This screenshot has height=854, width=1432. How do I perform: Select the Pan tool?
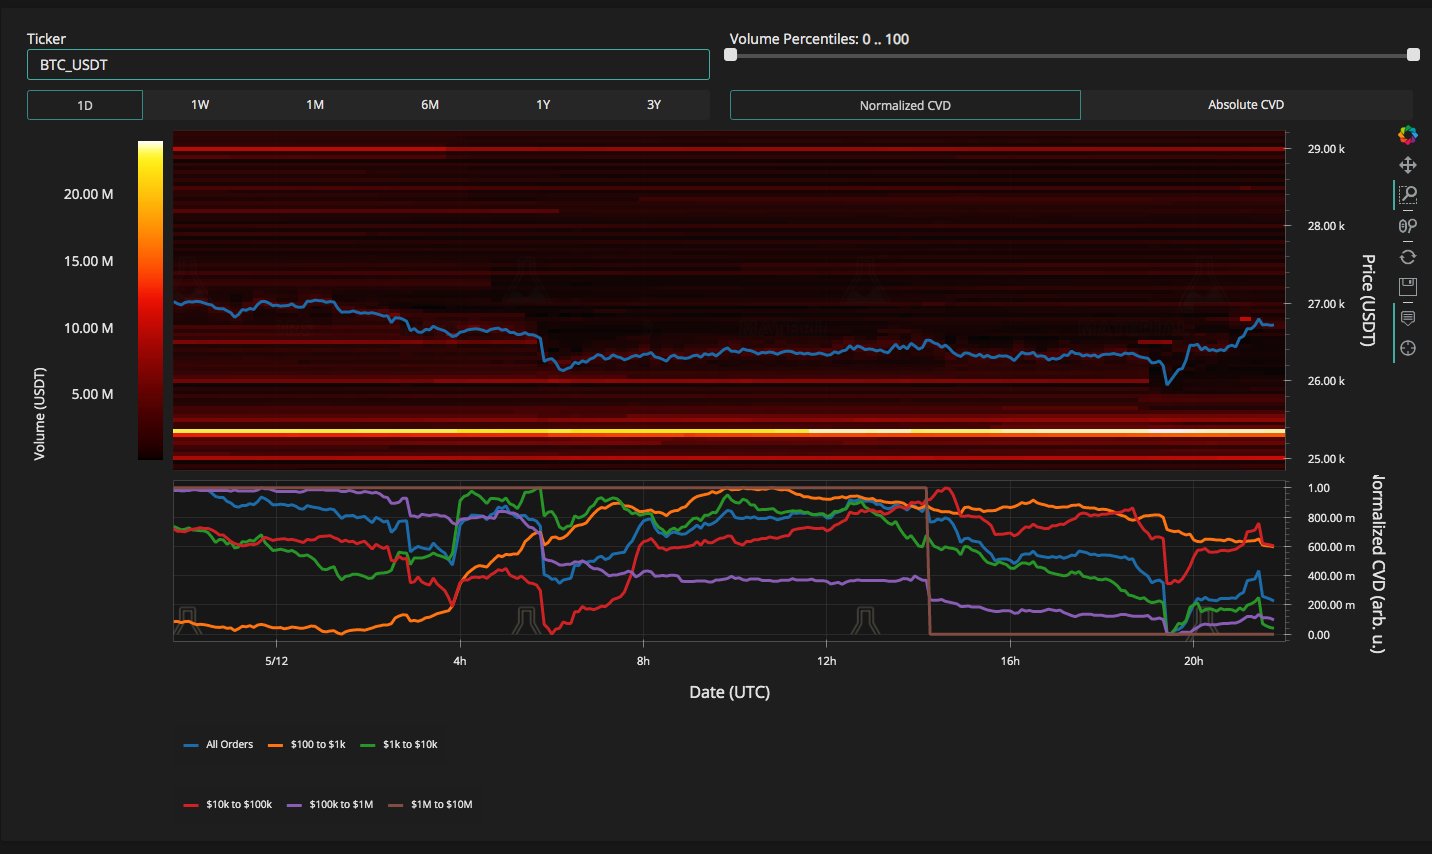tap(1408, 164)
